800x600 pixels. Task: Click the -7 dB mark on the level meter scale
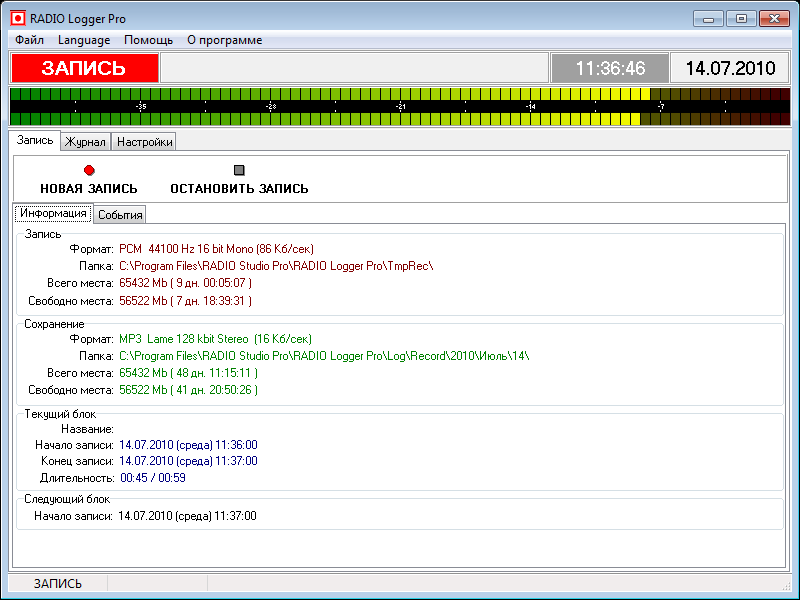click(661, 107)
